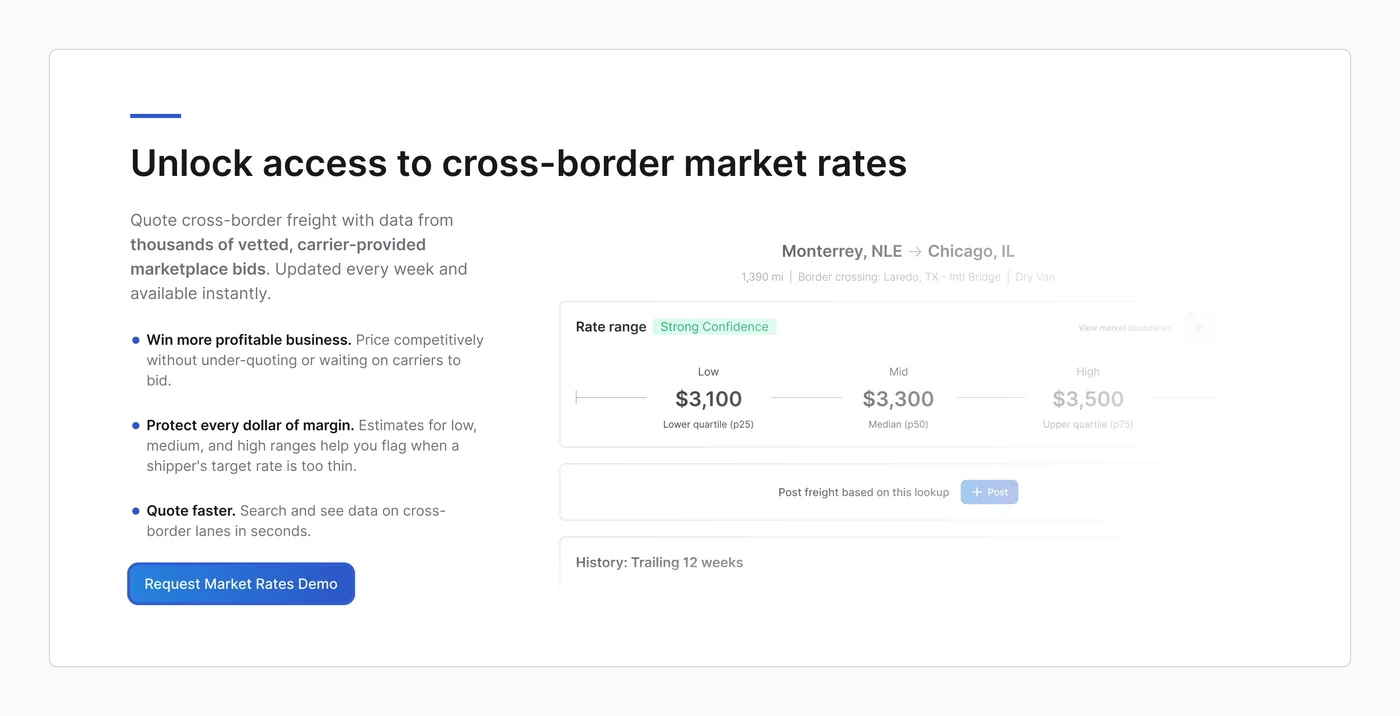Click the thousands of vetted, carrier-provided text
The image size is (1400, 716).
(278, 244)
